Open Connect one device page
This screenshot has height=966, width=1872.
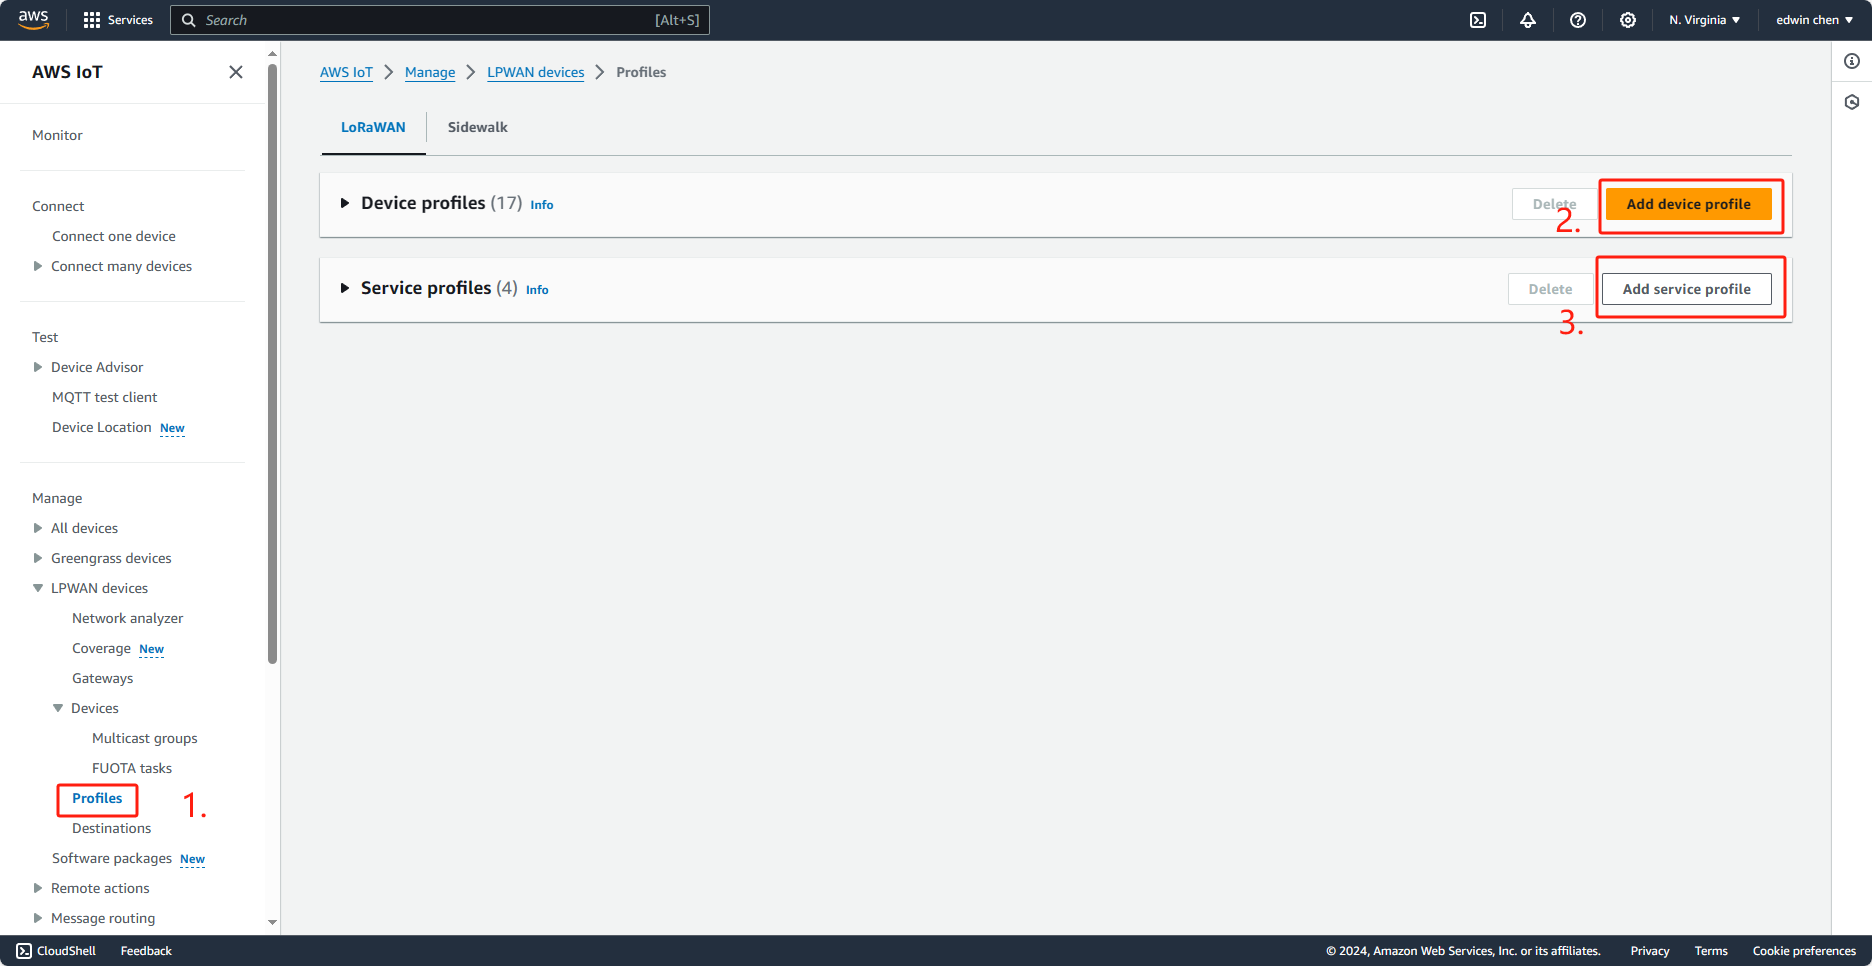(x=114, y=236)
